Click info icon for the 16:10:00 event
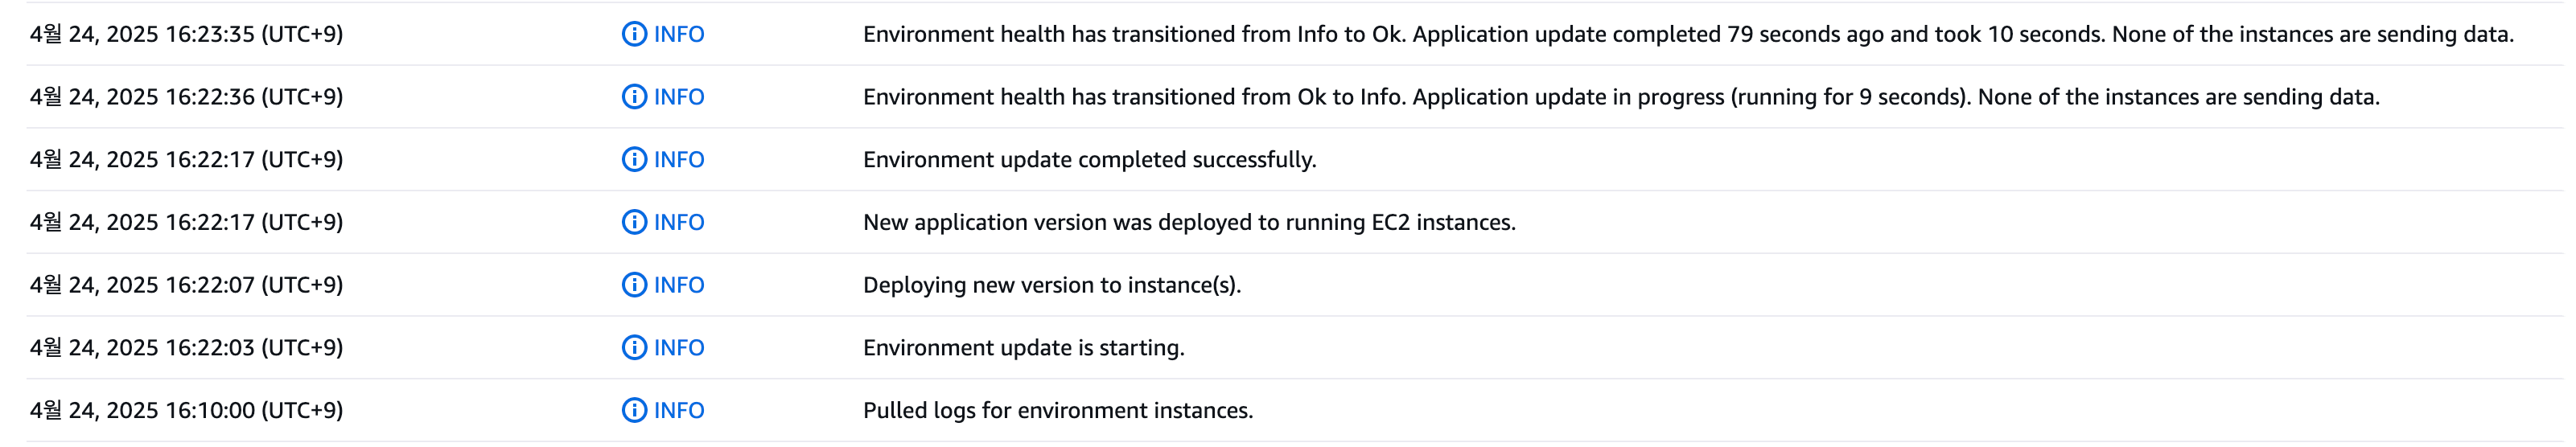The width and height of the screenshot is (2576, 447). (634, 410)
